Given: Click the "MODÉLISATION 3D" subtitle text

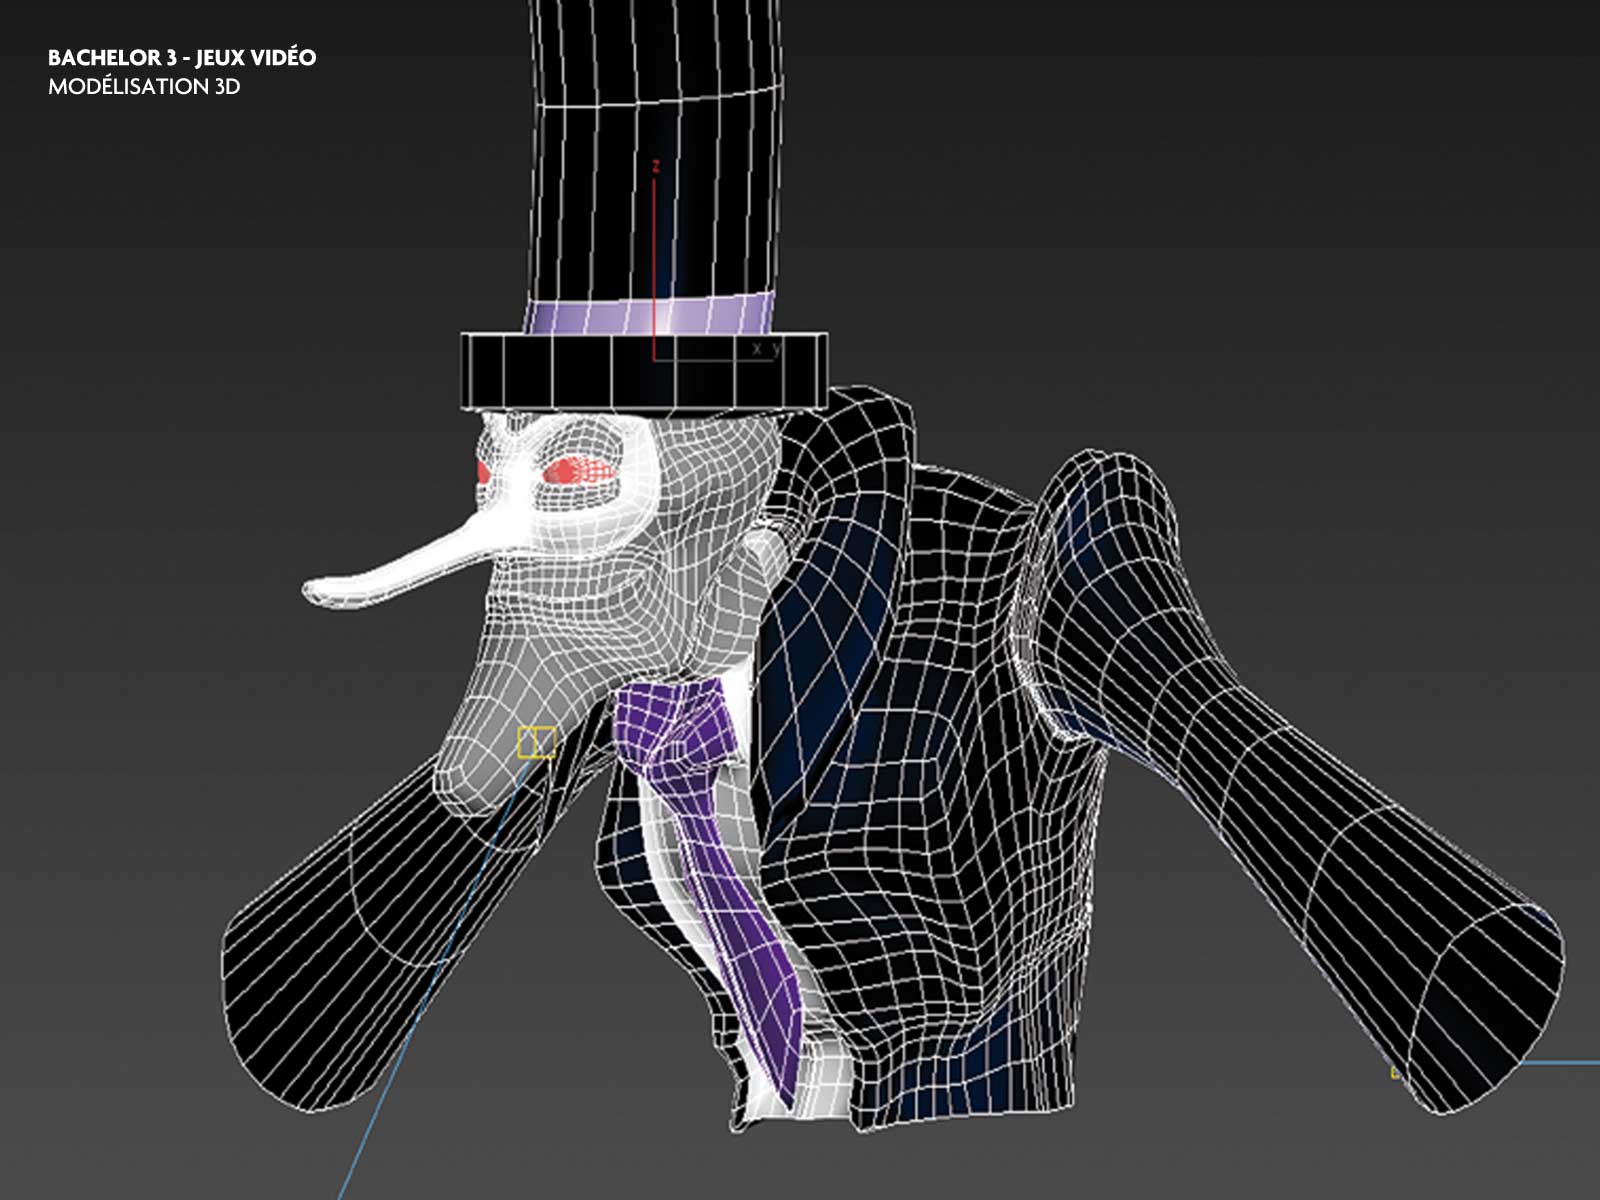Looking at the screenshot, I should point(144,87).
